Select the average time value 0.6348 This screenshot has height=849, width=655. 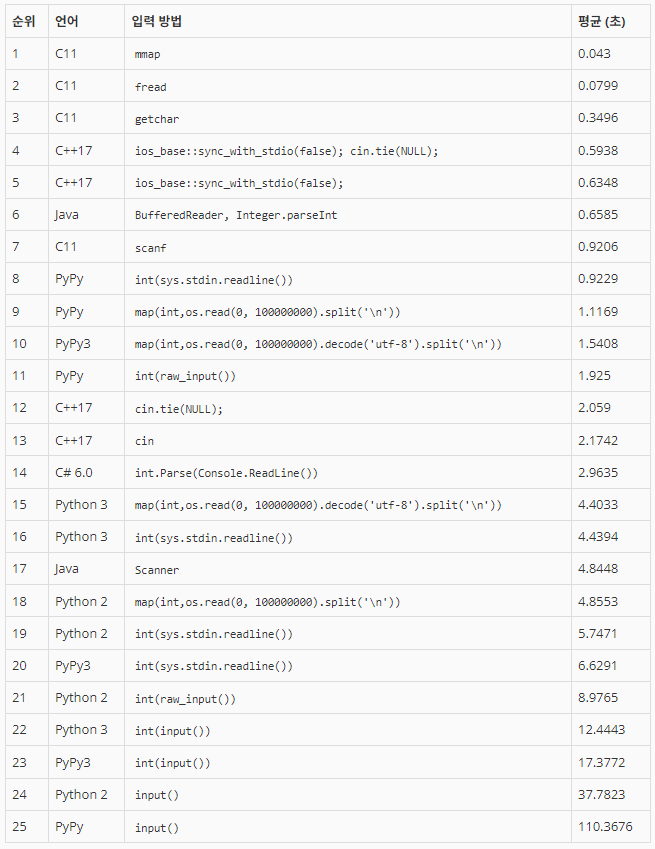(x=598, y=182)
